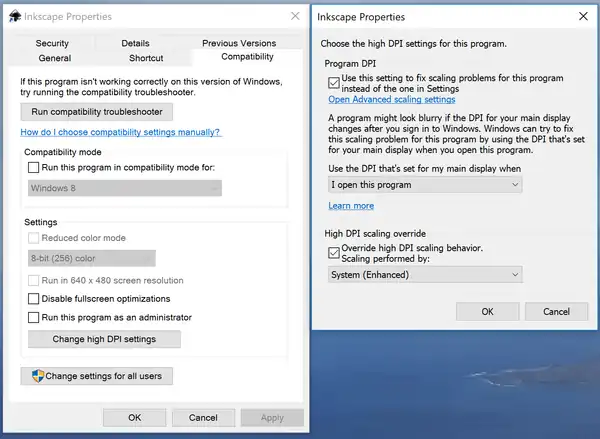Open Advanced scaling settings link
The width and height of the screenshot is (600, 439).
(391, 99)
